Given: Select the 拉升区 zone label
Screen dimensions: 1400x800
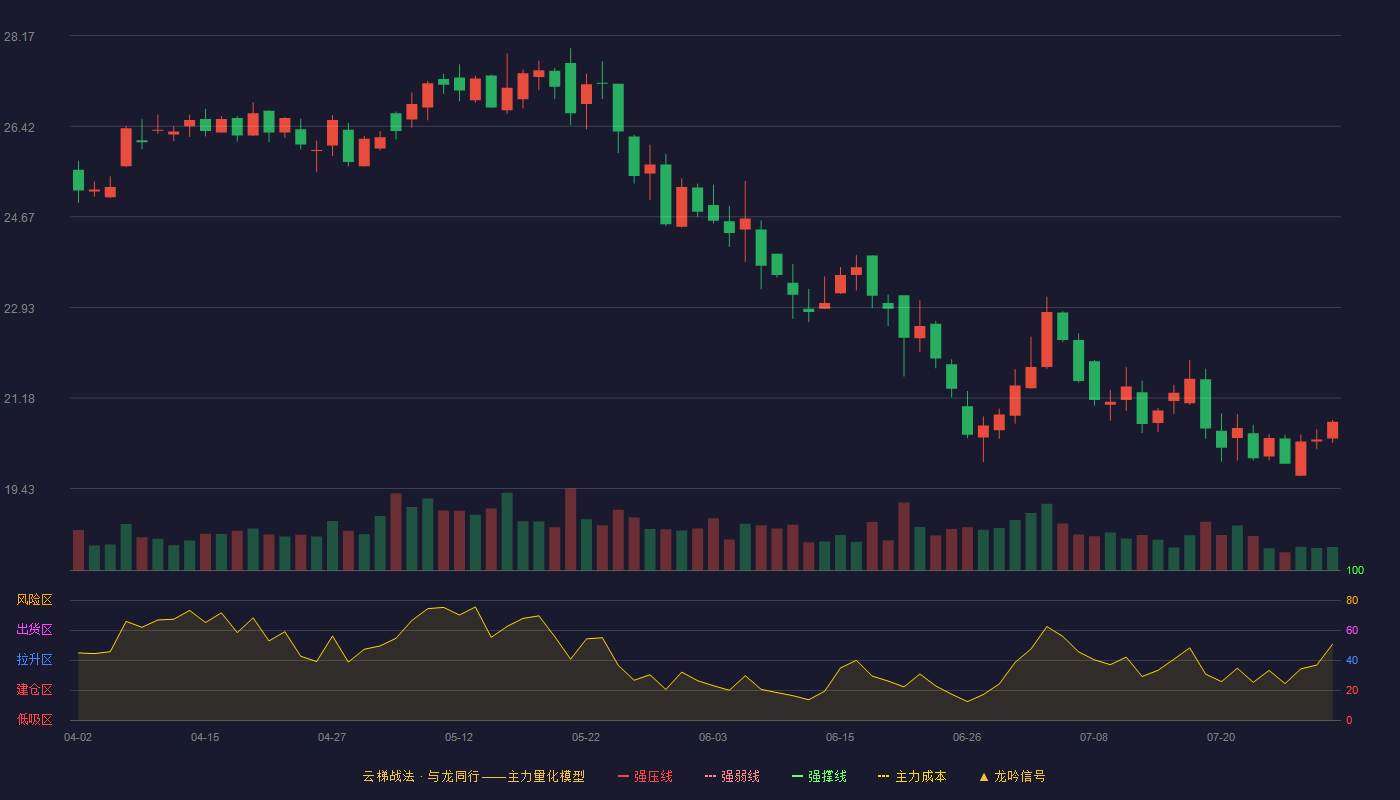Looking at the screenshot, I should pos(35,660).
